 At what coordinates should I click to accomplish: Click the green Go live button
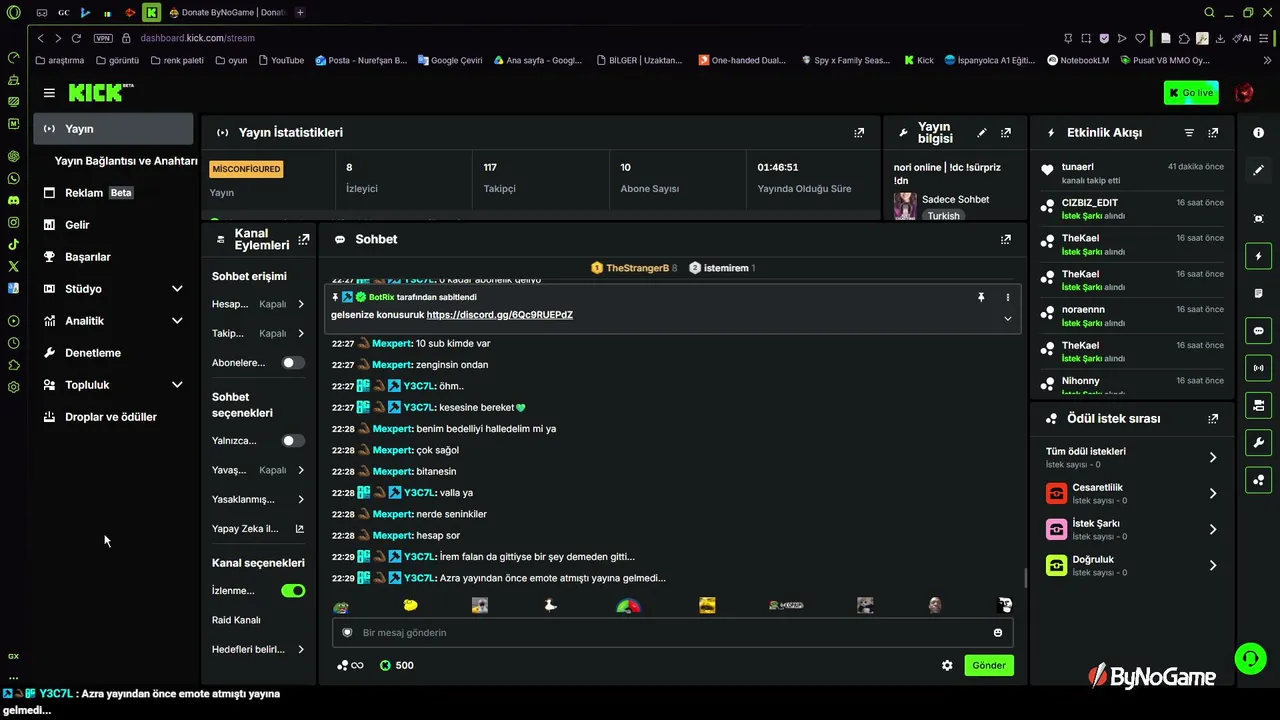tap(1191, 93)
